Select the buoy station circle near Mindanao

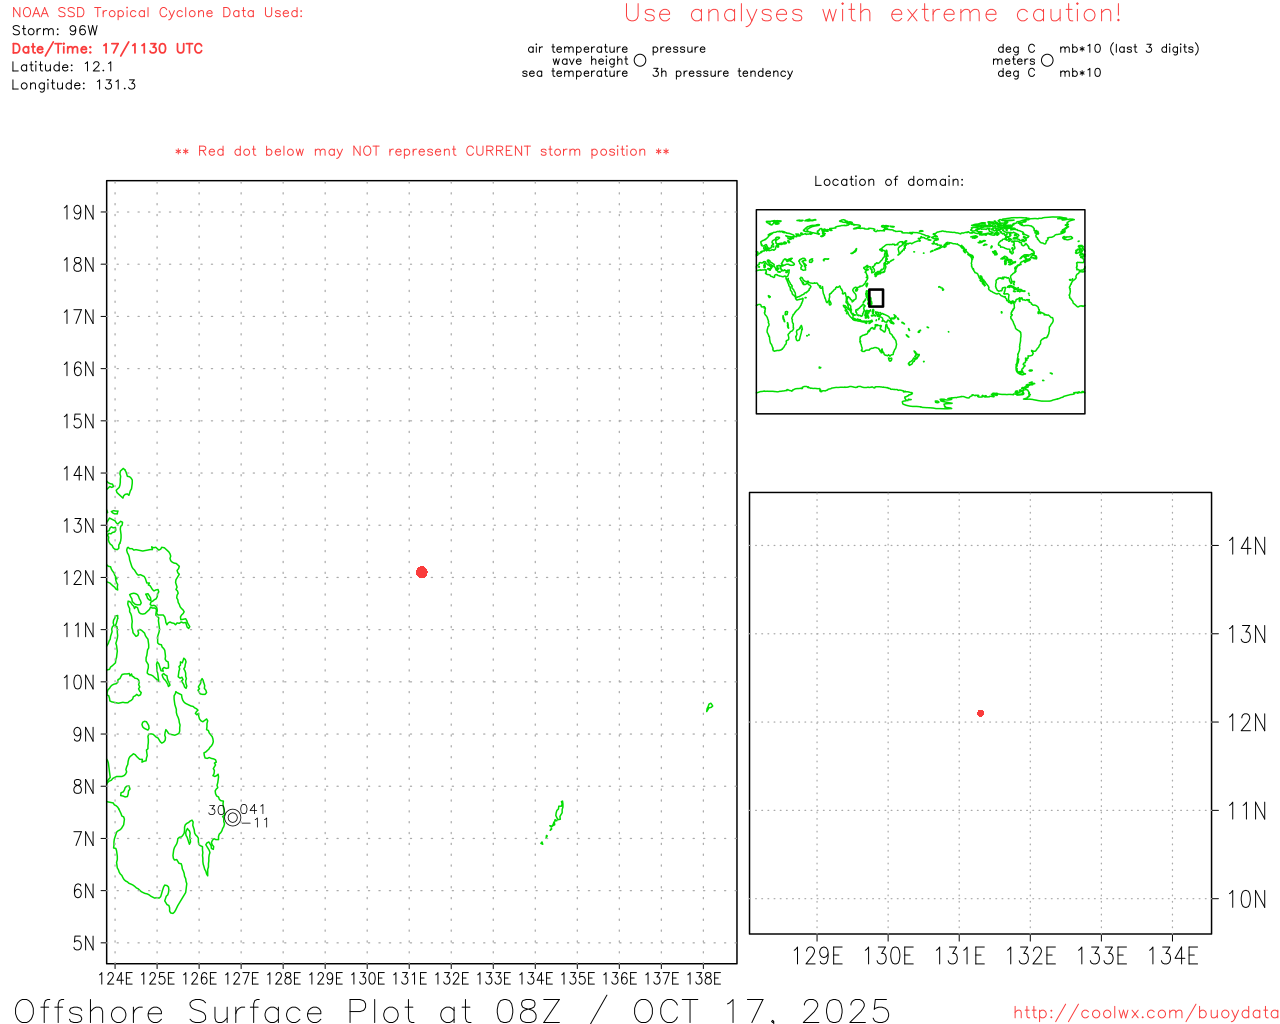(233, 817)
